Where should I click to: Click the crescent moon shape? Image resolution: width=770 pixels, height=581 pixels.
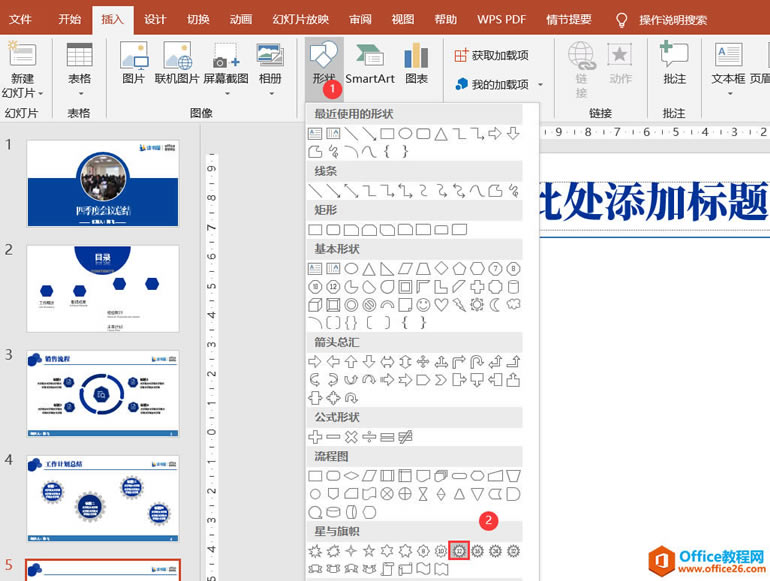[495, 304]
